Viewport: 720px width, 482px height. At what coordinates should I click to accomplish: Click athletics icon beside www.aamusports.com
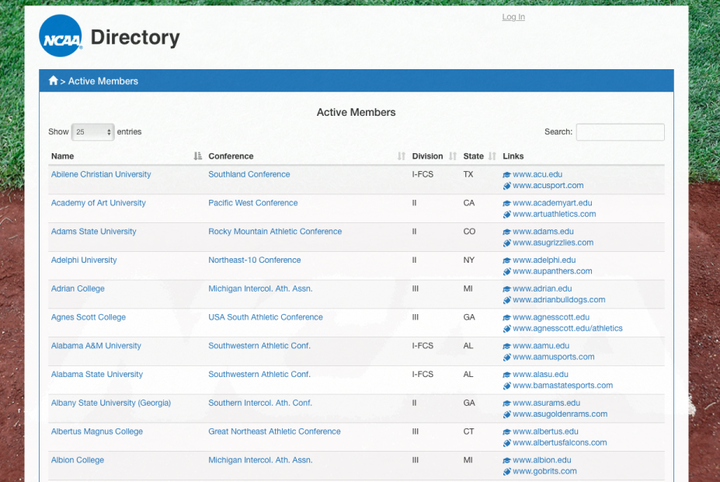pos(506,357)
